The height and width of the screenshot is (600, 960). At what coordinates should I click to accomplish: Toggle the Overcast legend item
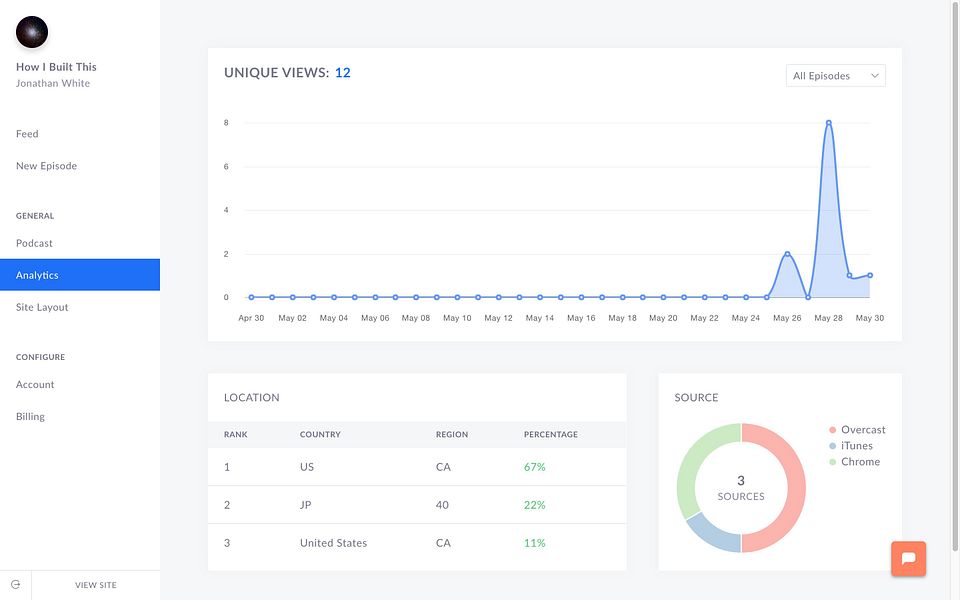tap(857, 430)
